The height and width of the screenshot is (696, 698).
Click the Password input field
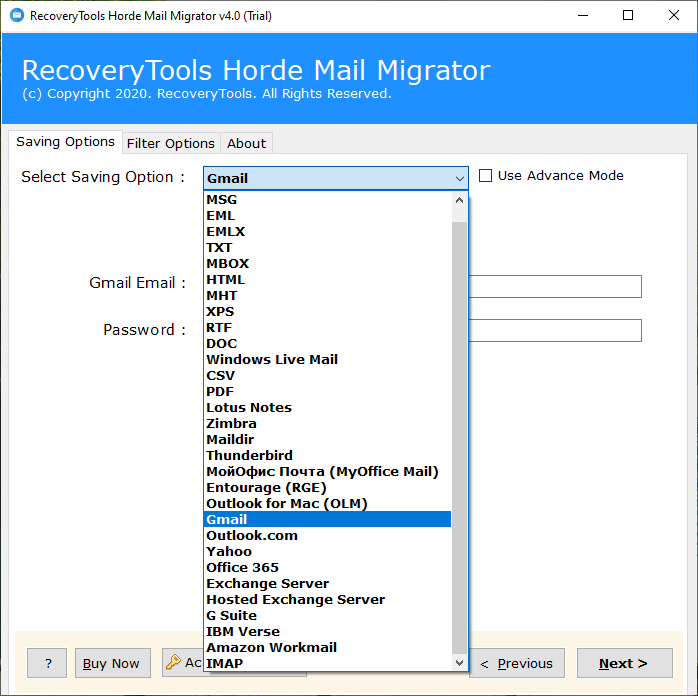555,331
